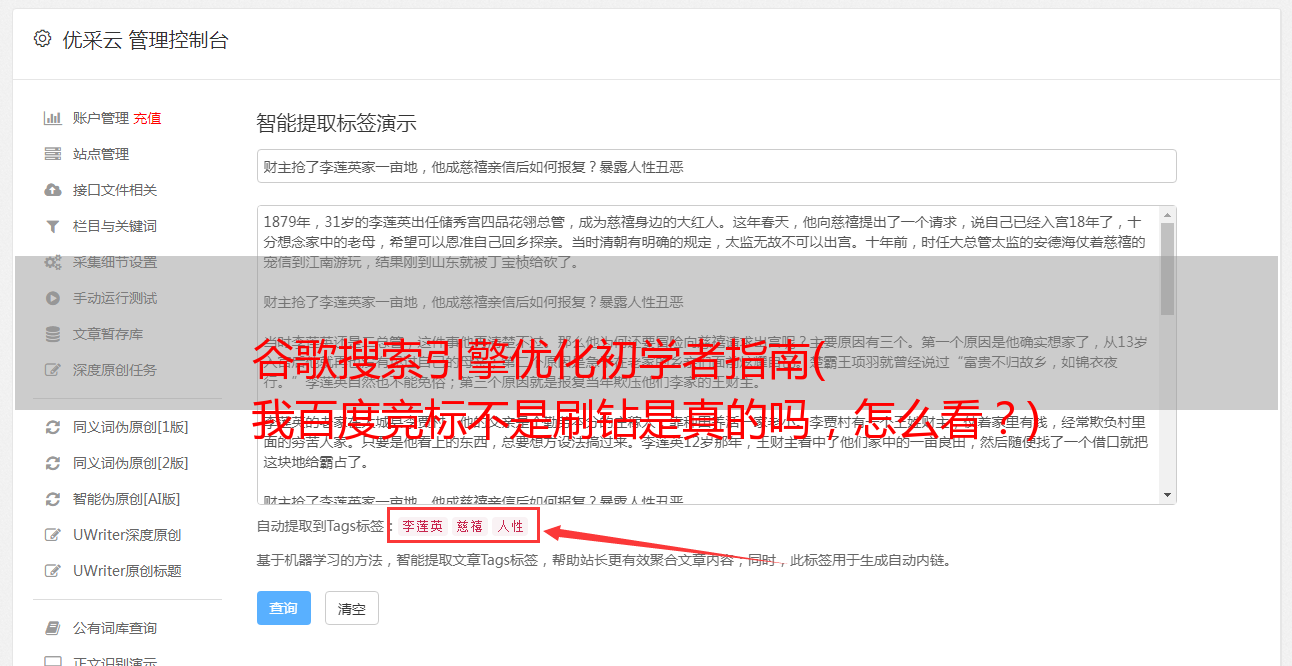Open the 站点管理 sidebar item

(101, 154)
